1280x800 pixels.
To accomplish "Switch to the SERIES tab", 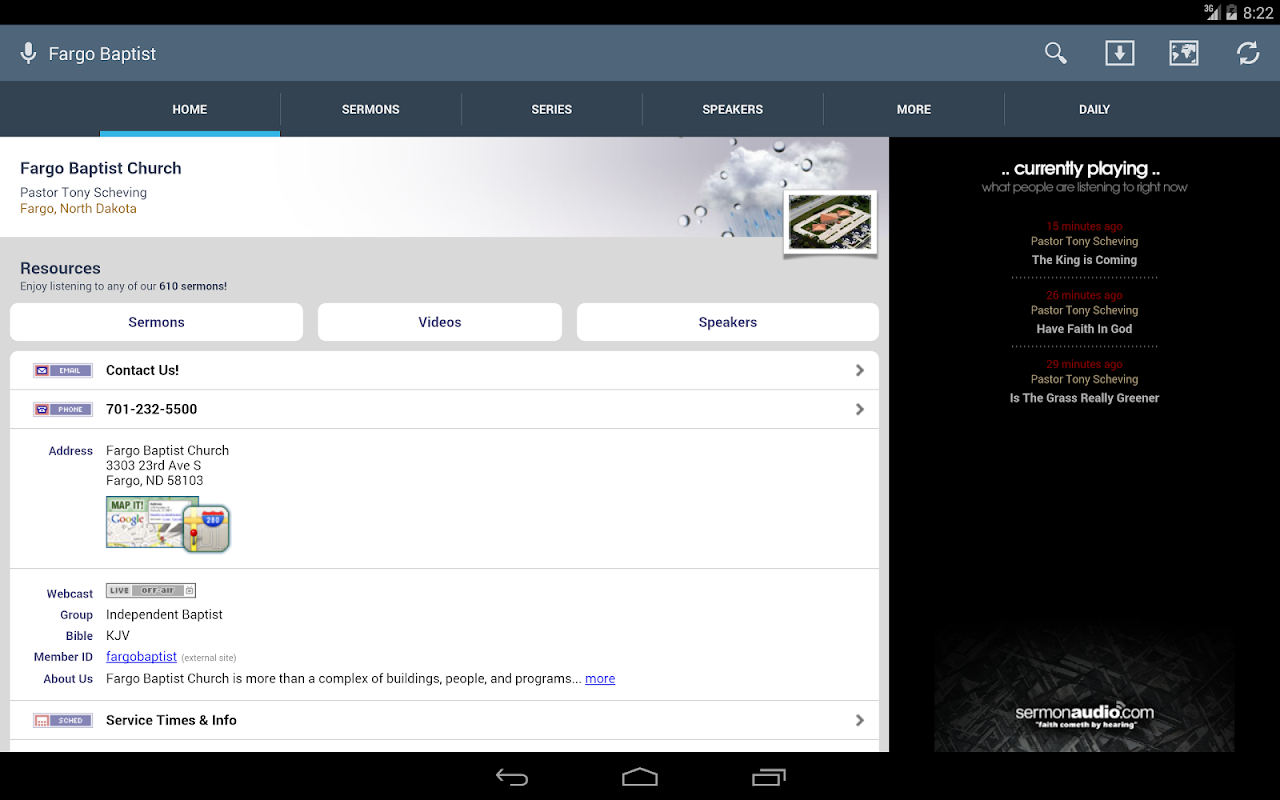I will pyautogui.click(x=552, y=110).
